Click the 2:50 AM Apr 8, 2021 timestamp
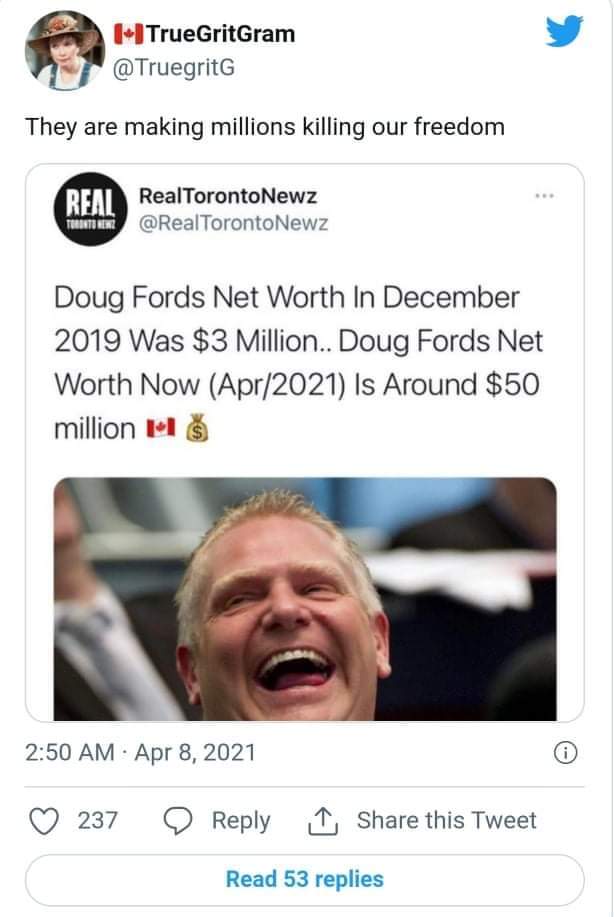 pyautogui.click(x=140, y=753)
